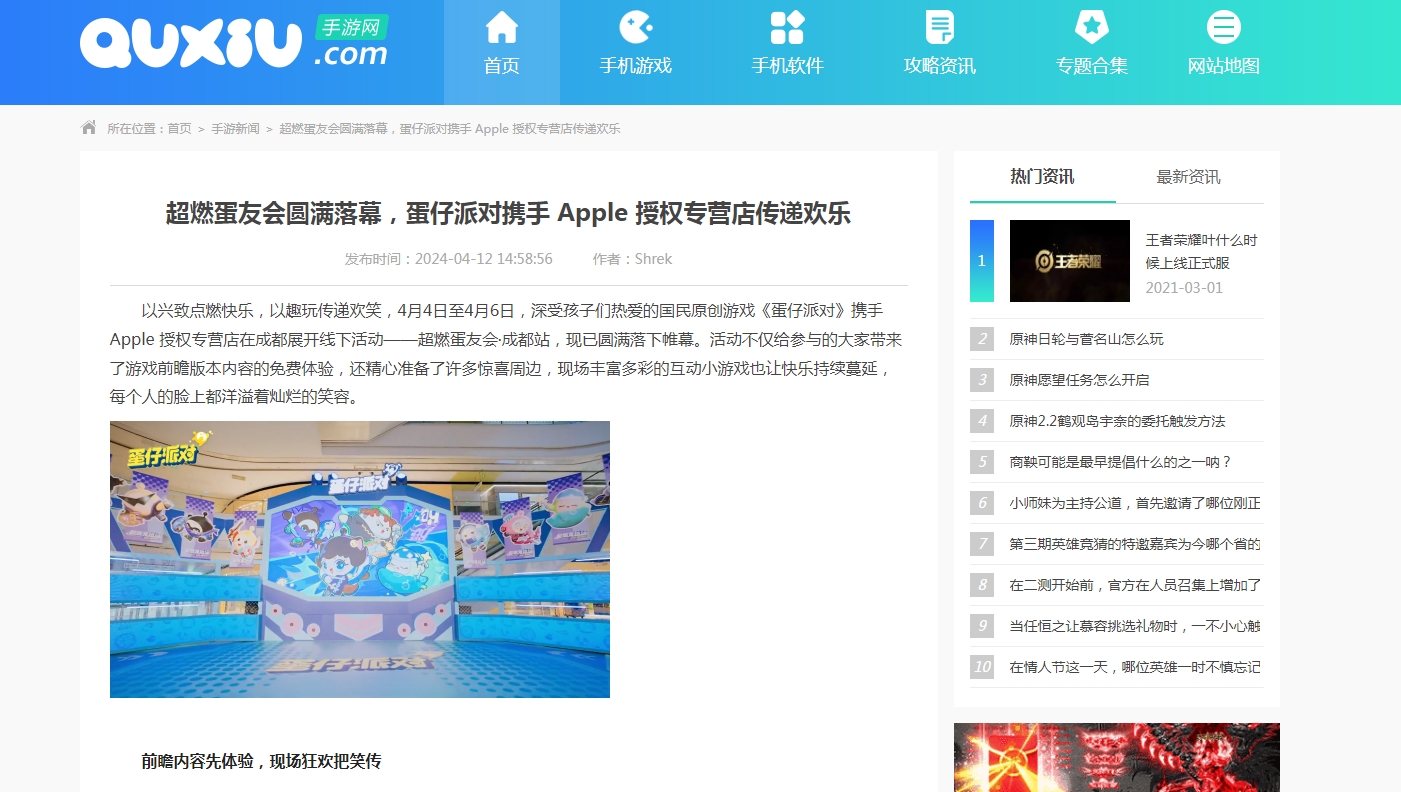Viewport: 1401px width, 792px height.
Task: Click the 手机游戏 pac-man icon
Action: 635,27
